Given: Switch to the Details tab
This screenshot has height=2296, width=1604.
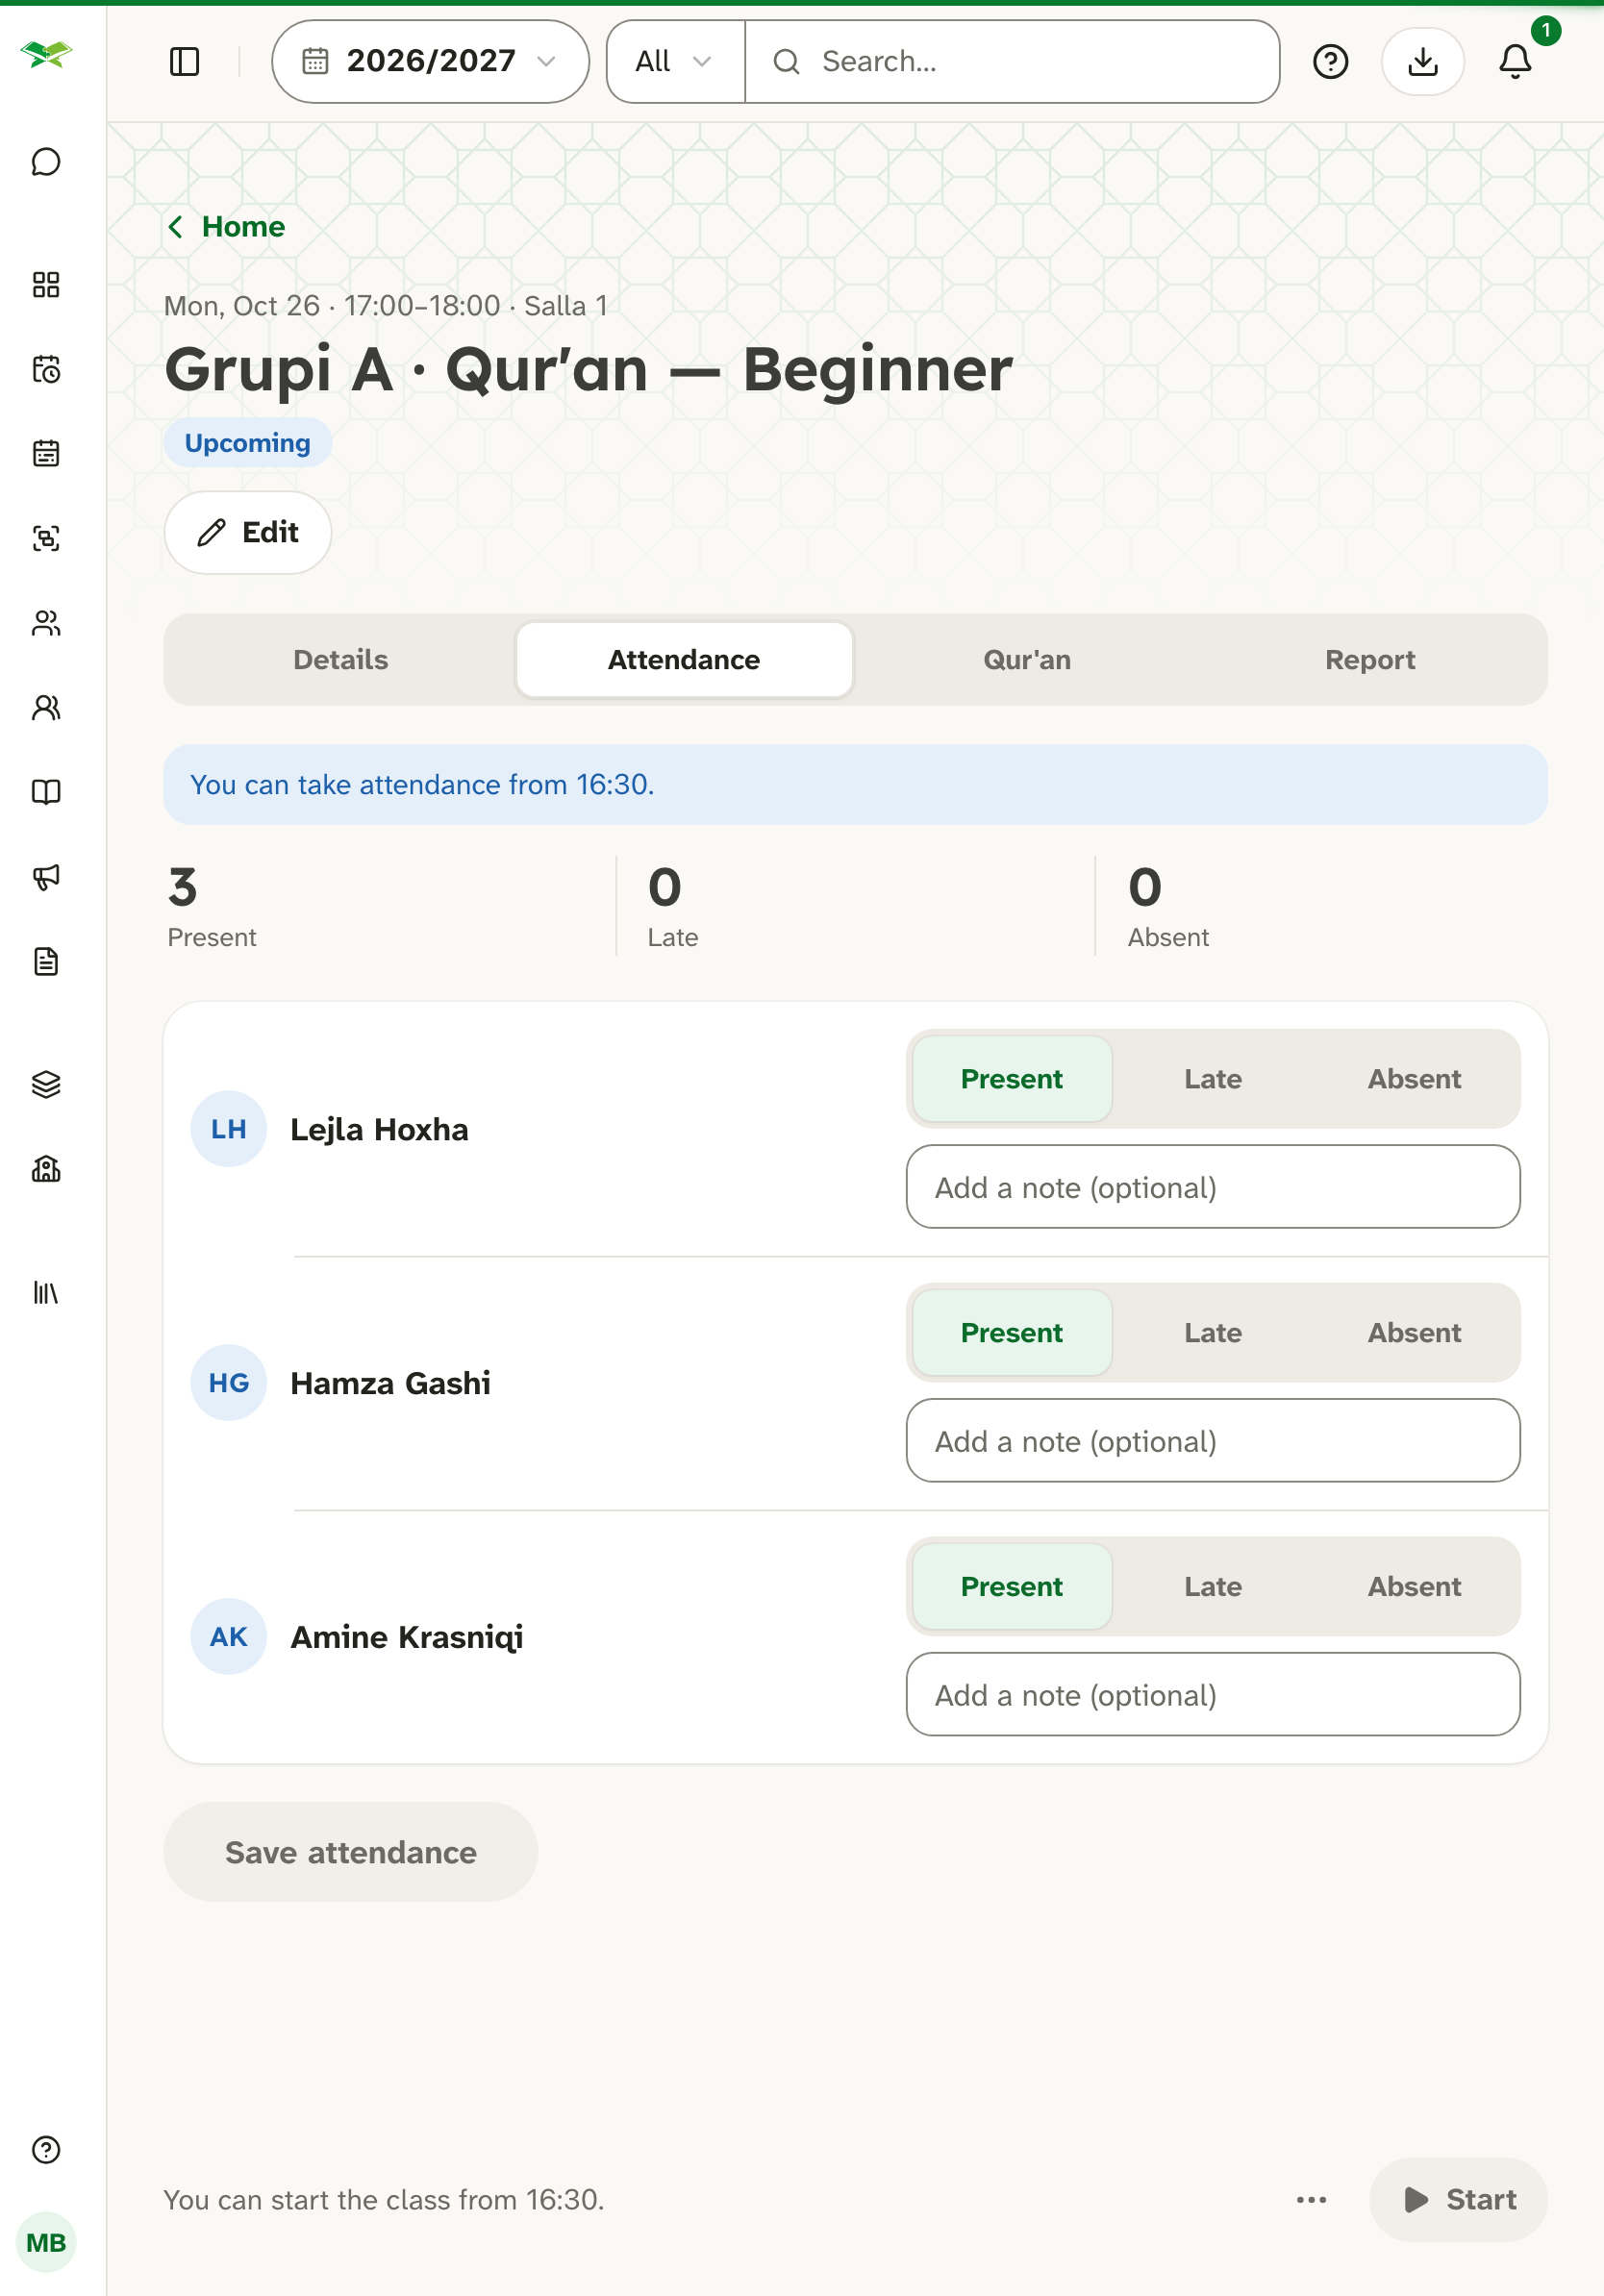Looking at the screenshot, I should (x=341, y=660).
